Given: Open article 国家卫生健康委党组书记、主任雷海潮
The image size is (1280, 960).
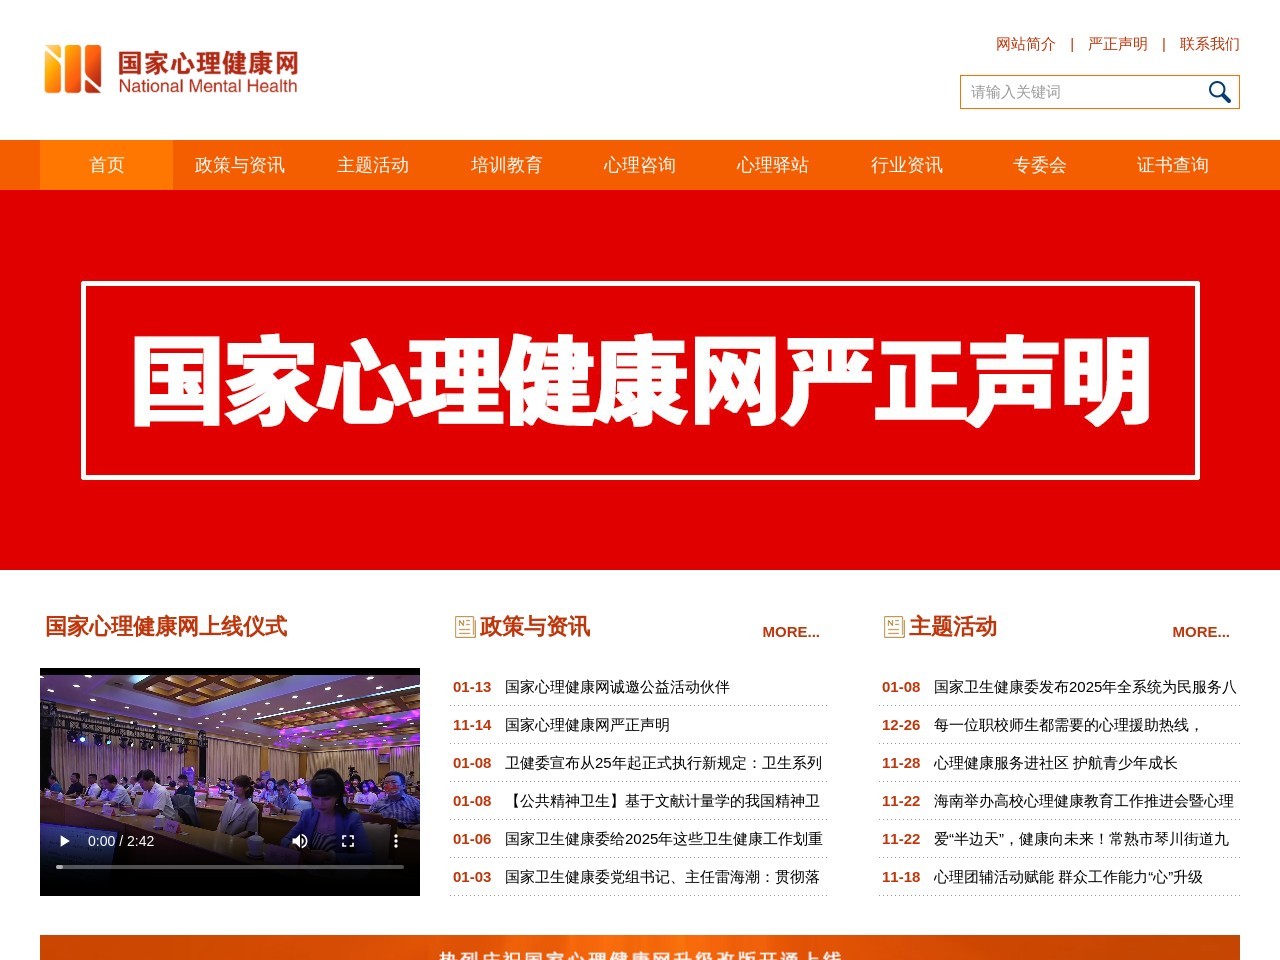Looking at the screenshot, I should tap(662, 877).
